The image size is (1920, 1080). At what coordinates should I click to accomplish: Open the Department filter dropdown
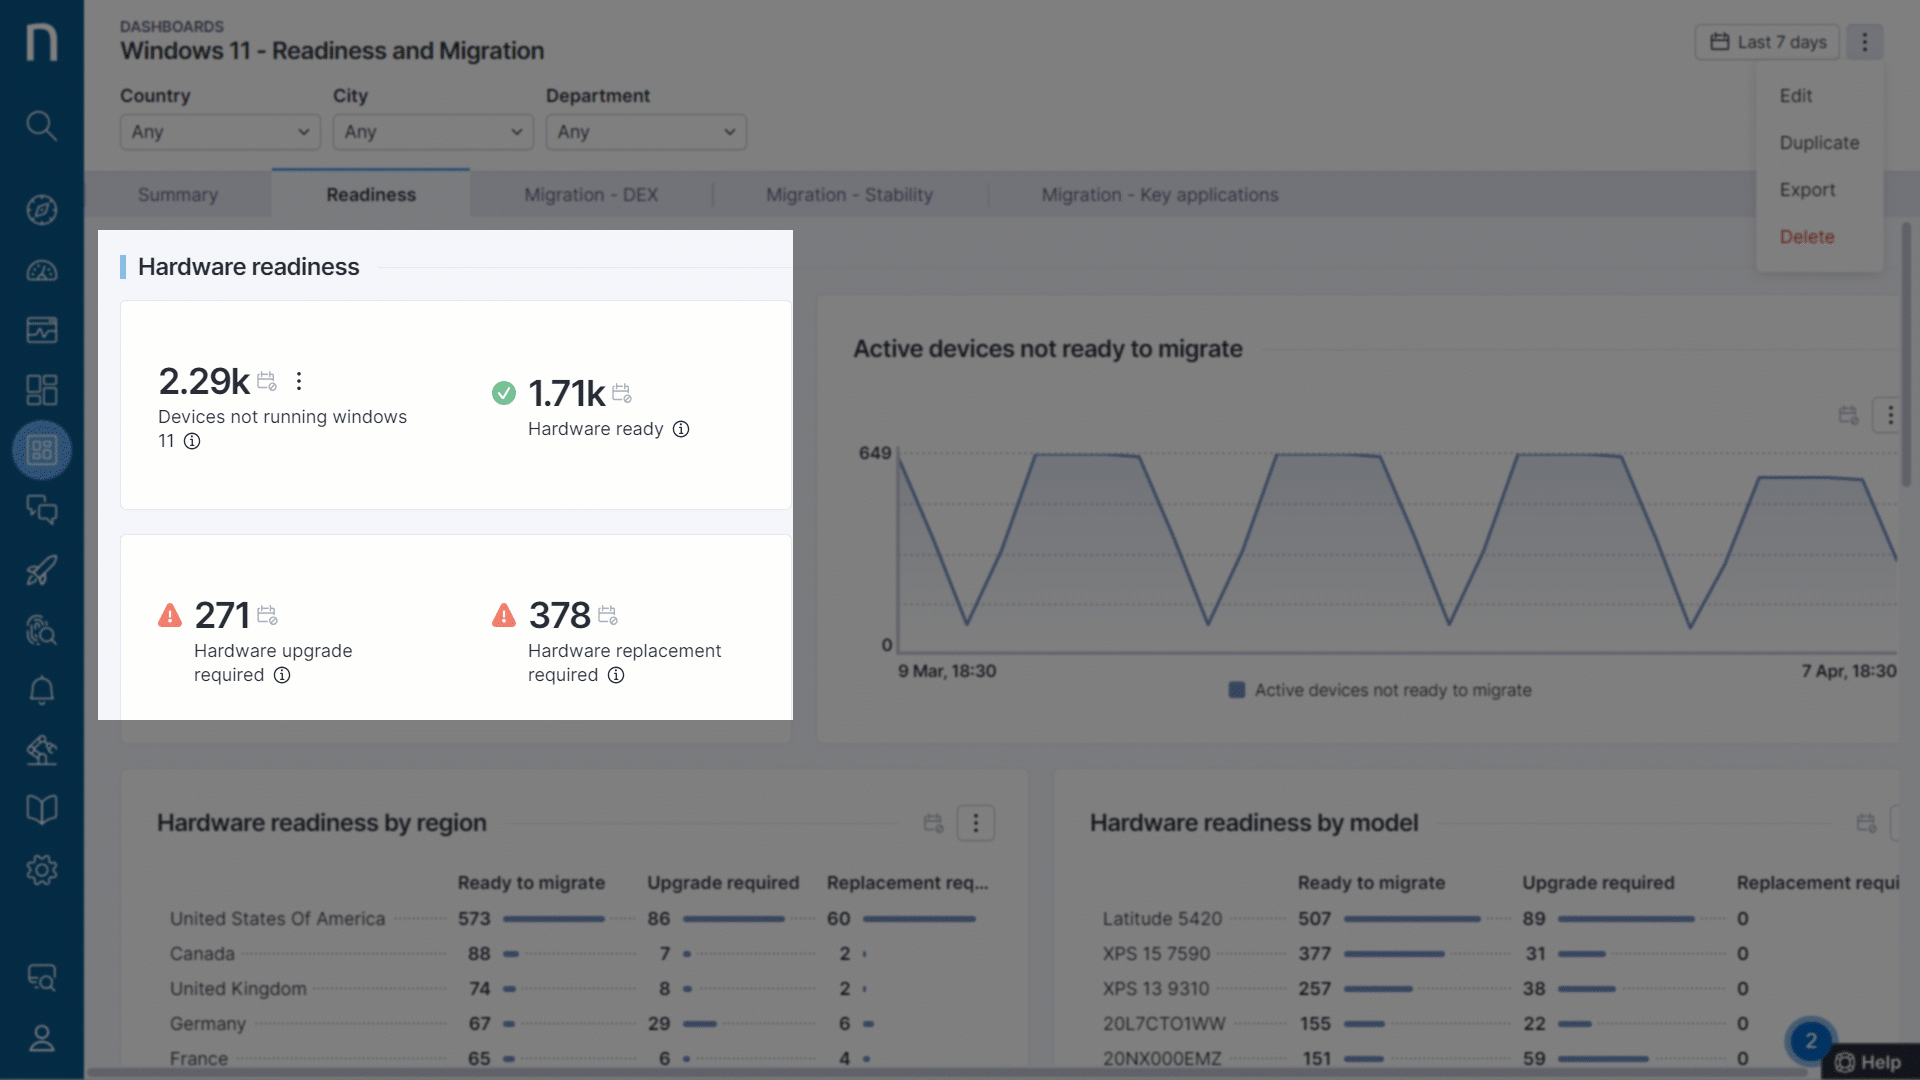(x=646, y=132)
